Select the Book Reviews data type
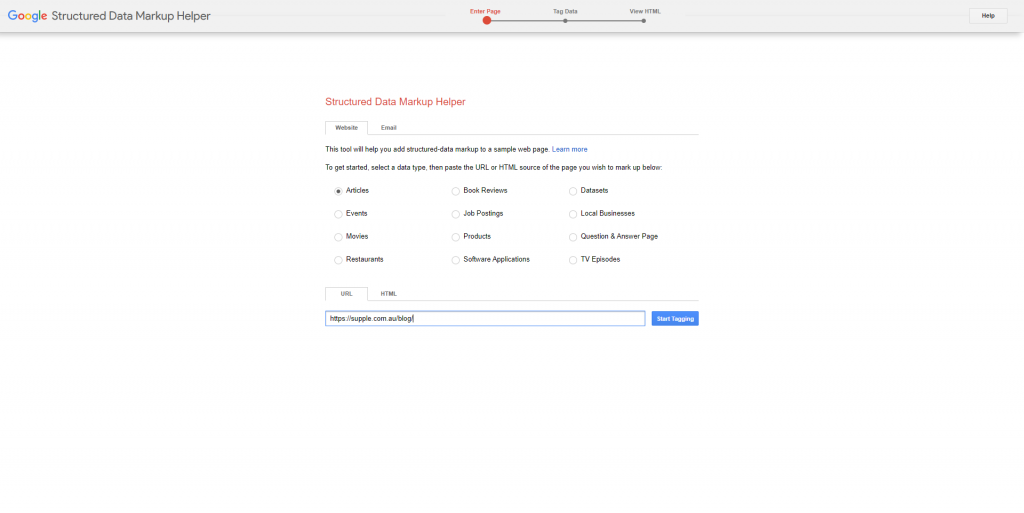 point(456,191)
